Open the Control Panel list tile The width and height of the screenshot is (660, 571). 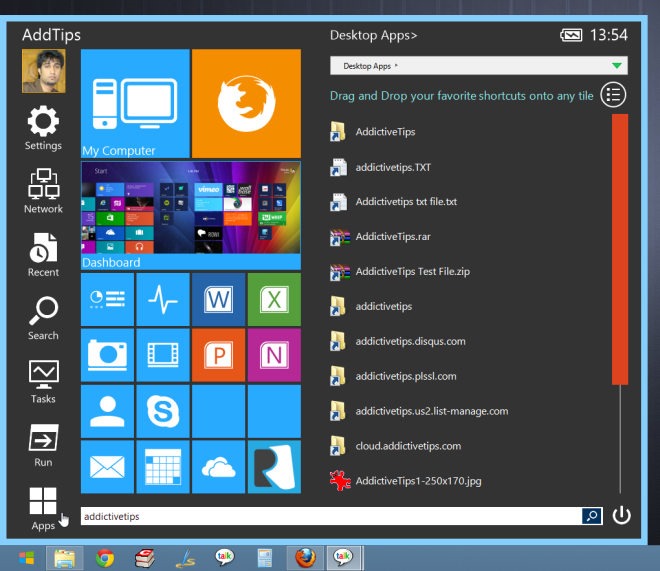pyautogui.click(x=107, y=300)
